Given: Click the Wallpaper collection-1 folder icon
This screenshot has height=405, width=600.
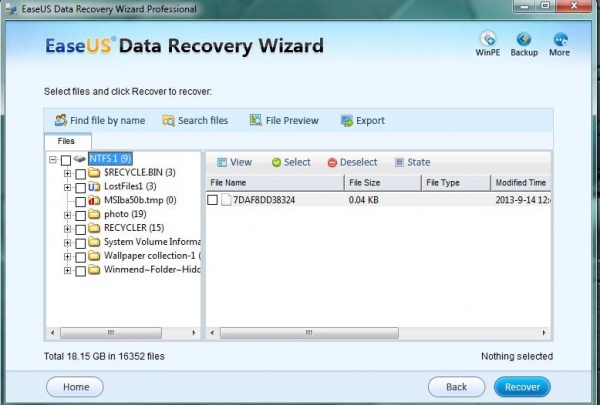Looking at the screenshot, I should 94,256.
